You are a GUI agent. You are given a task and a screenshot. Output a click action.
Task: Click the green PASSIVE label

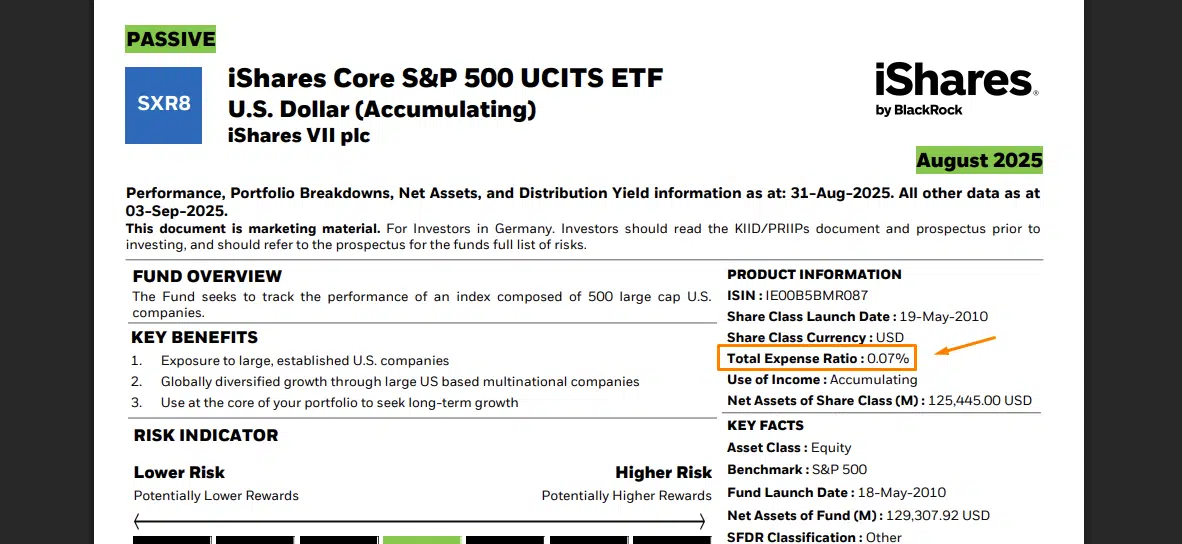click(170, 40)
